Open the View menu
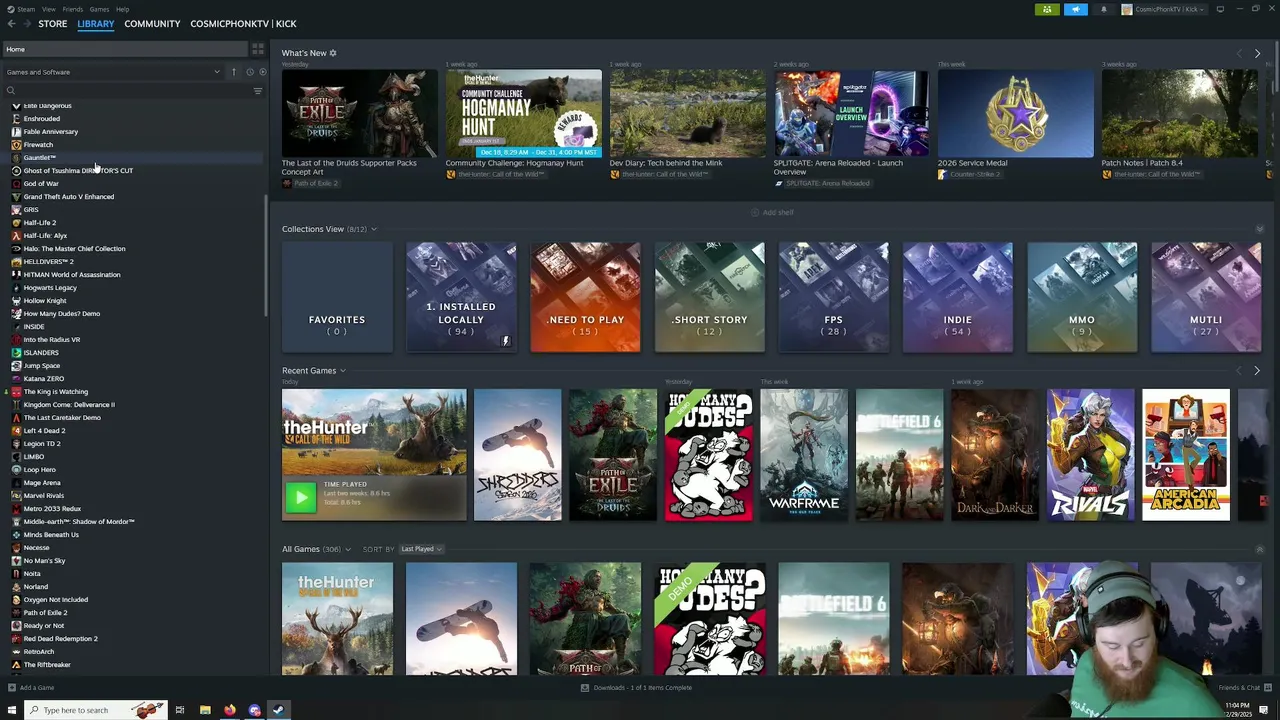Image resolution: width=1280 pixels, height=720 pixels. [x=48, y=9]
